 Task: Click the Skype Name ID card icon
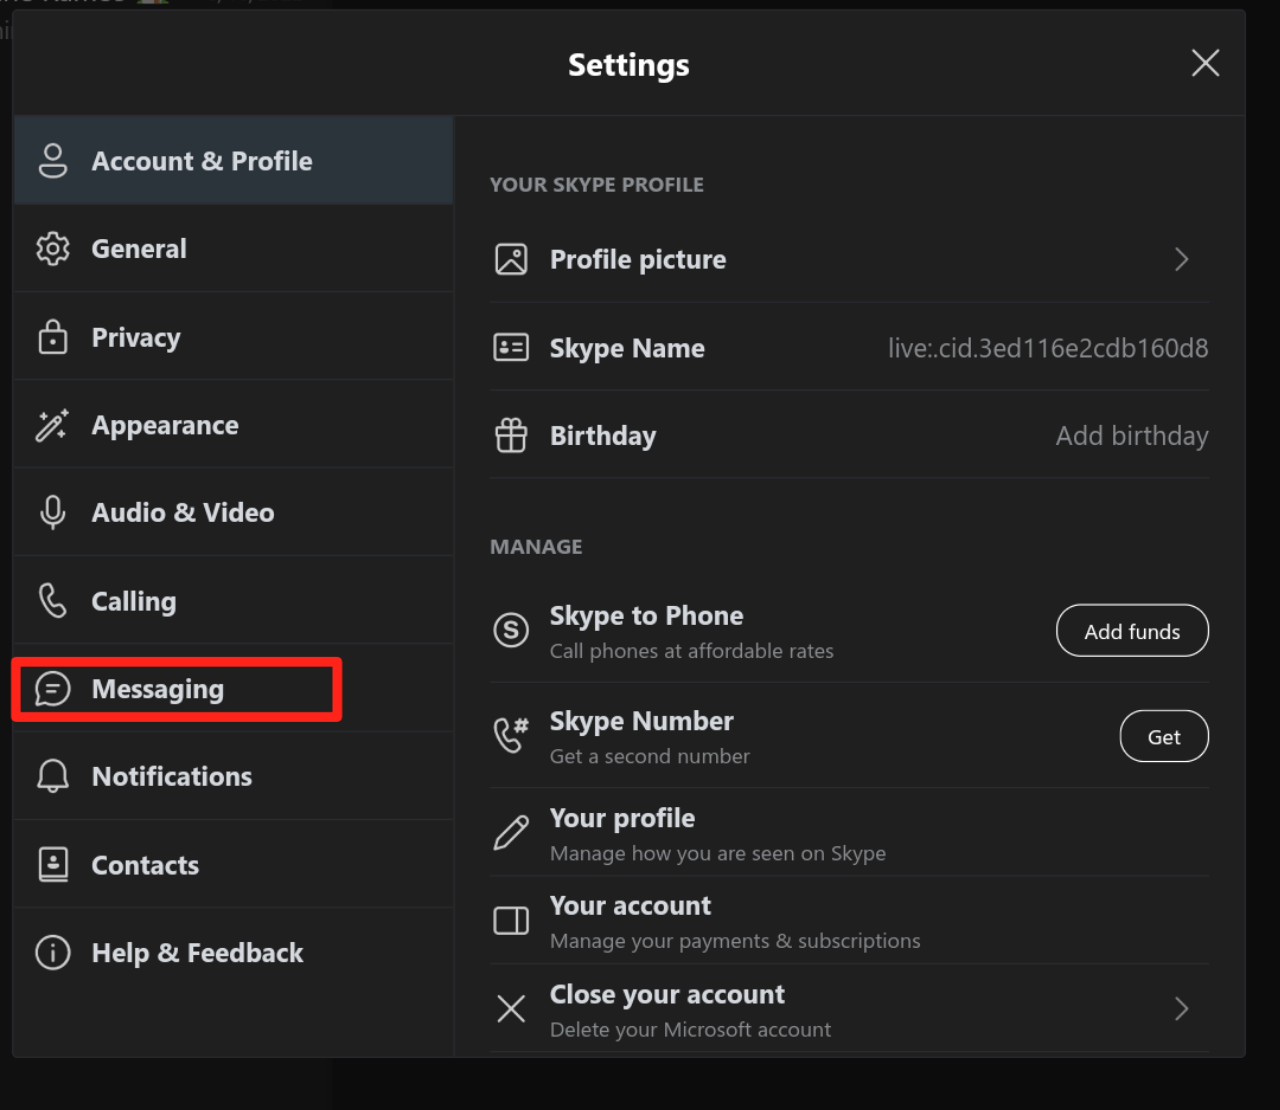511,347
